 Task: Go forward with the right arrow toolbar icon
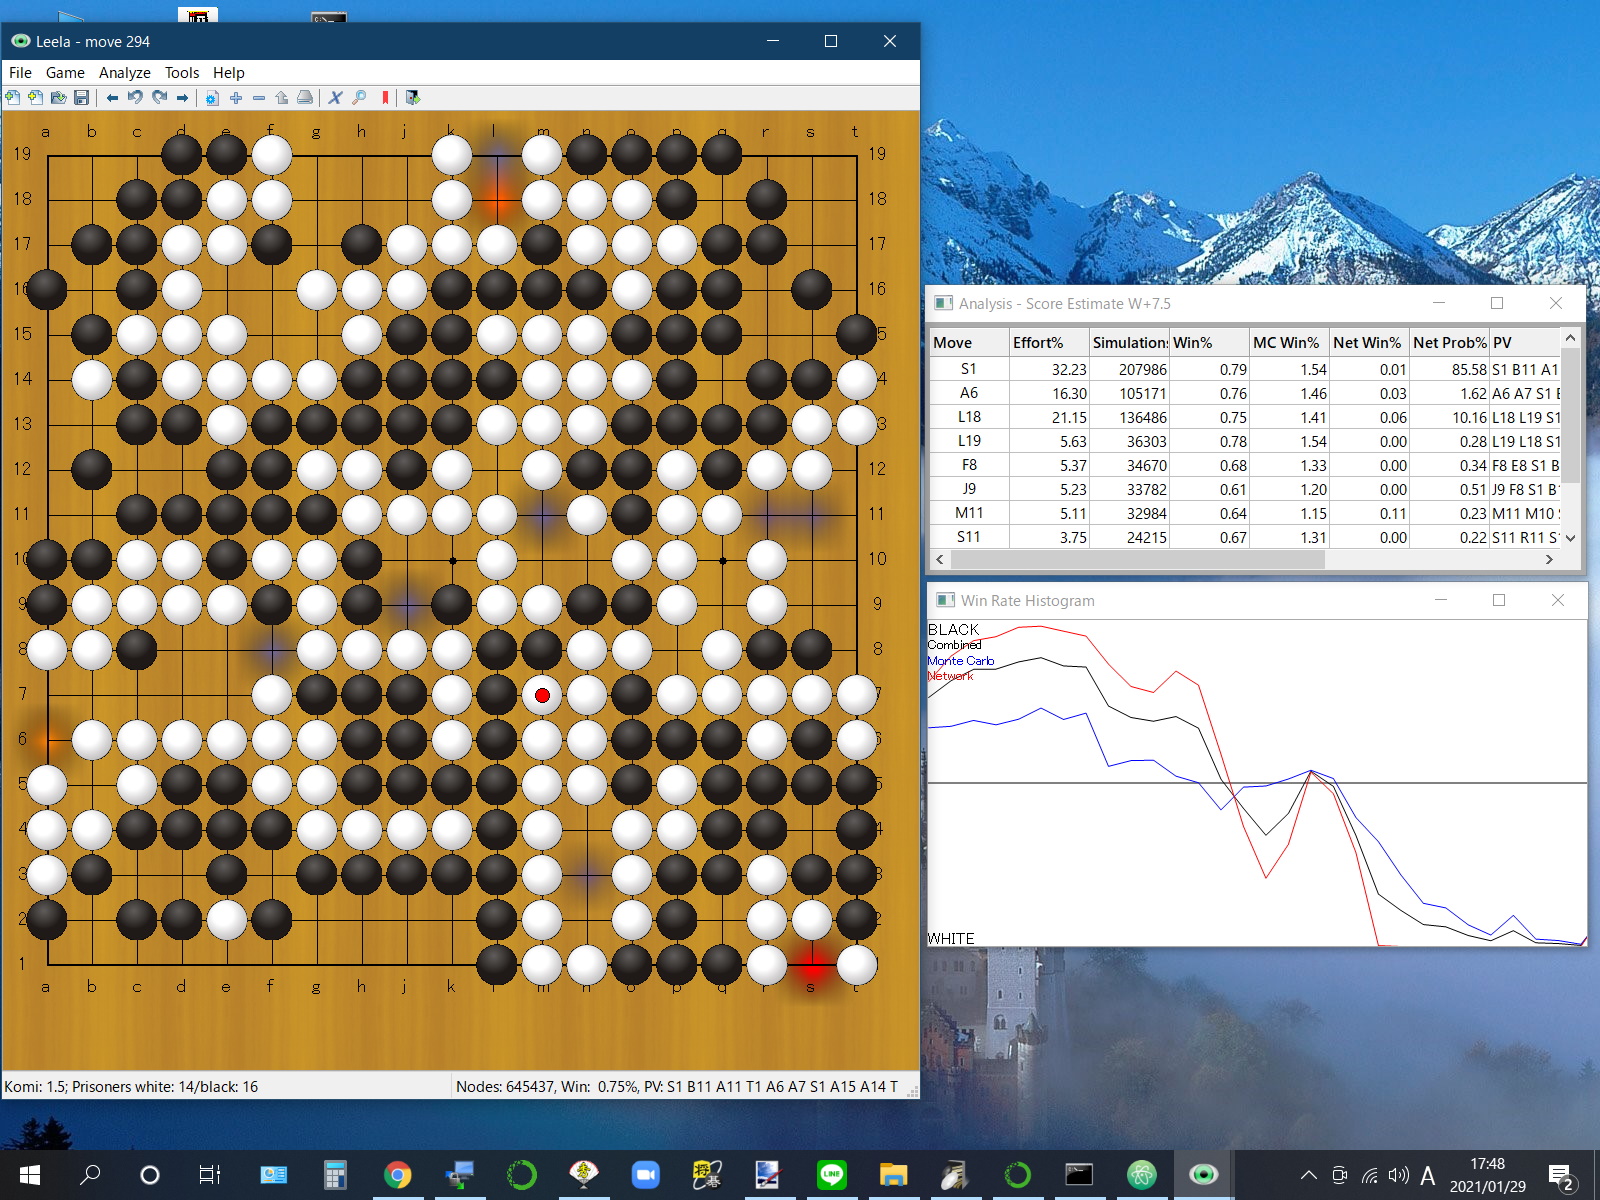coord(182,98)
